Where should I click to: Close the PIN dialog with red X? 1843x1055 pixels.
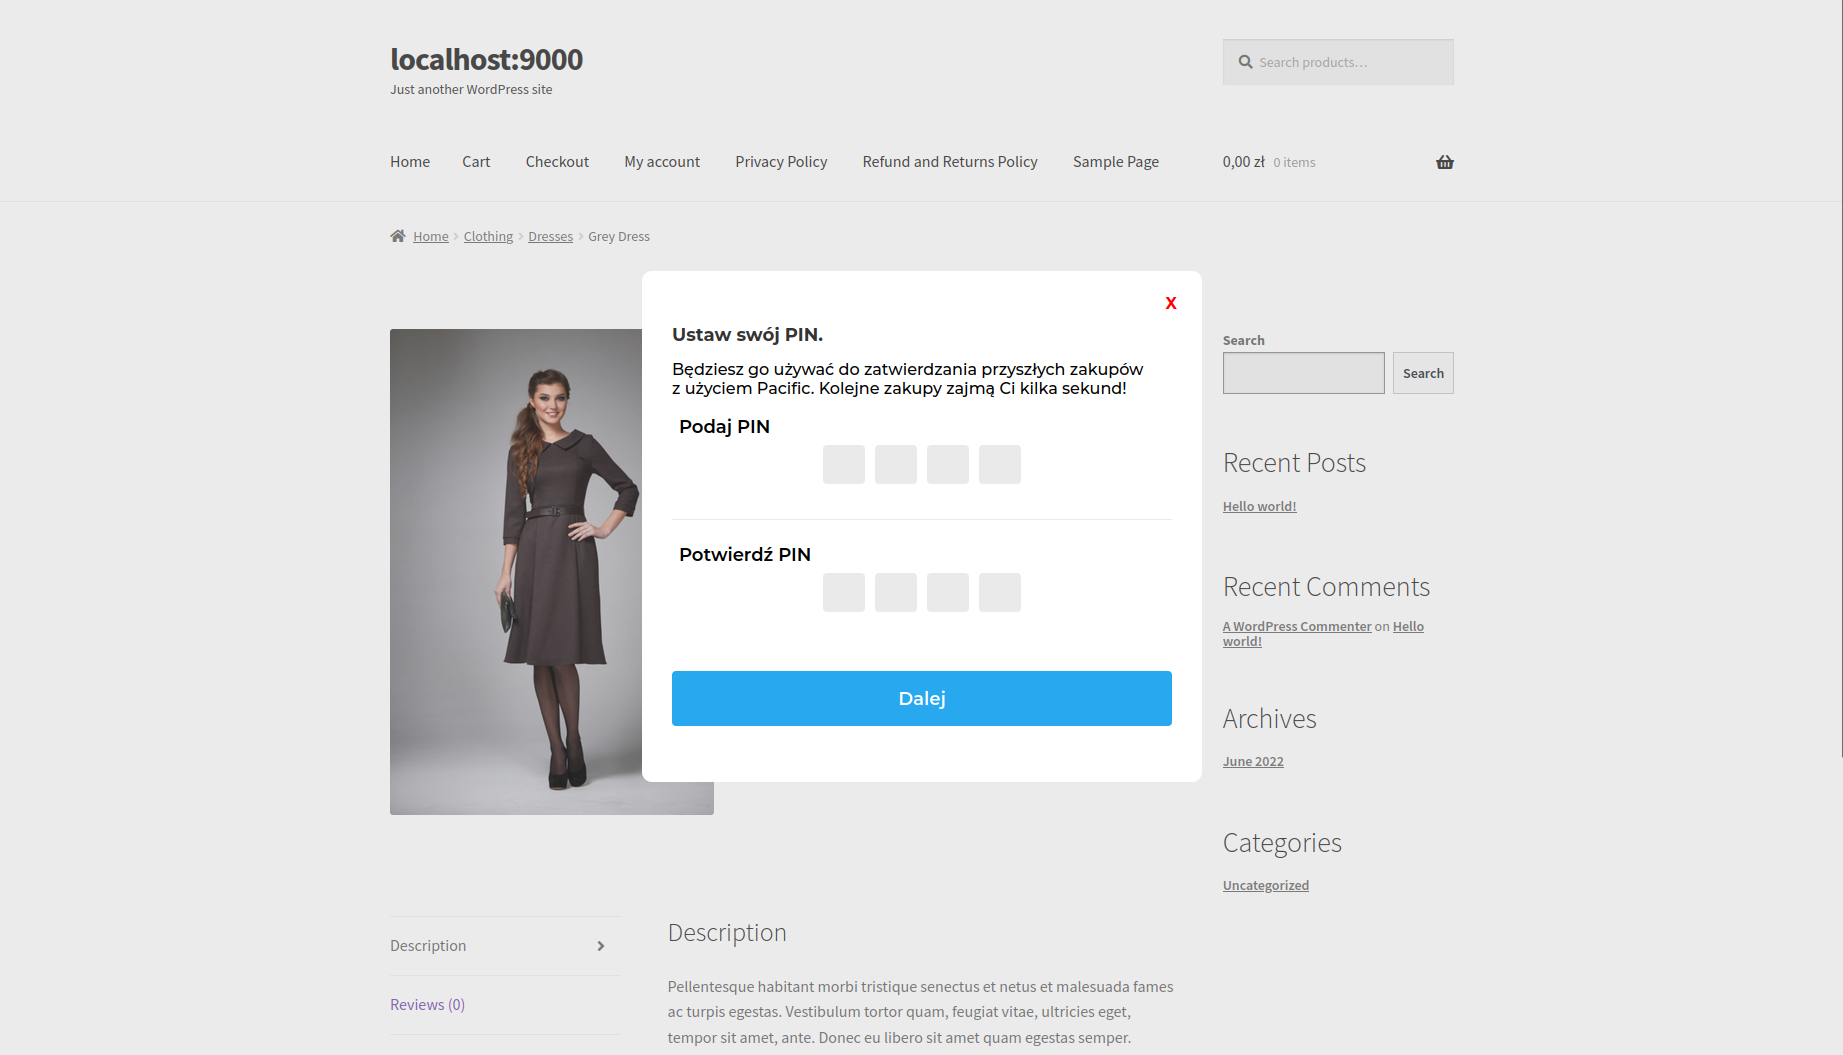[x=1171, y=303]
